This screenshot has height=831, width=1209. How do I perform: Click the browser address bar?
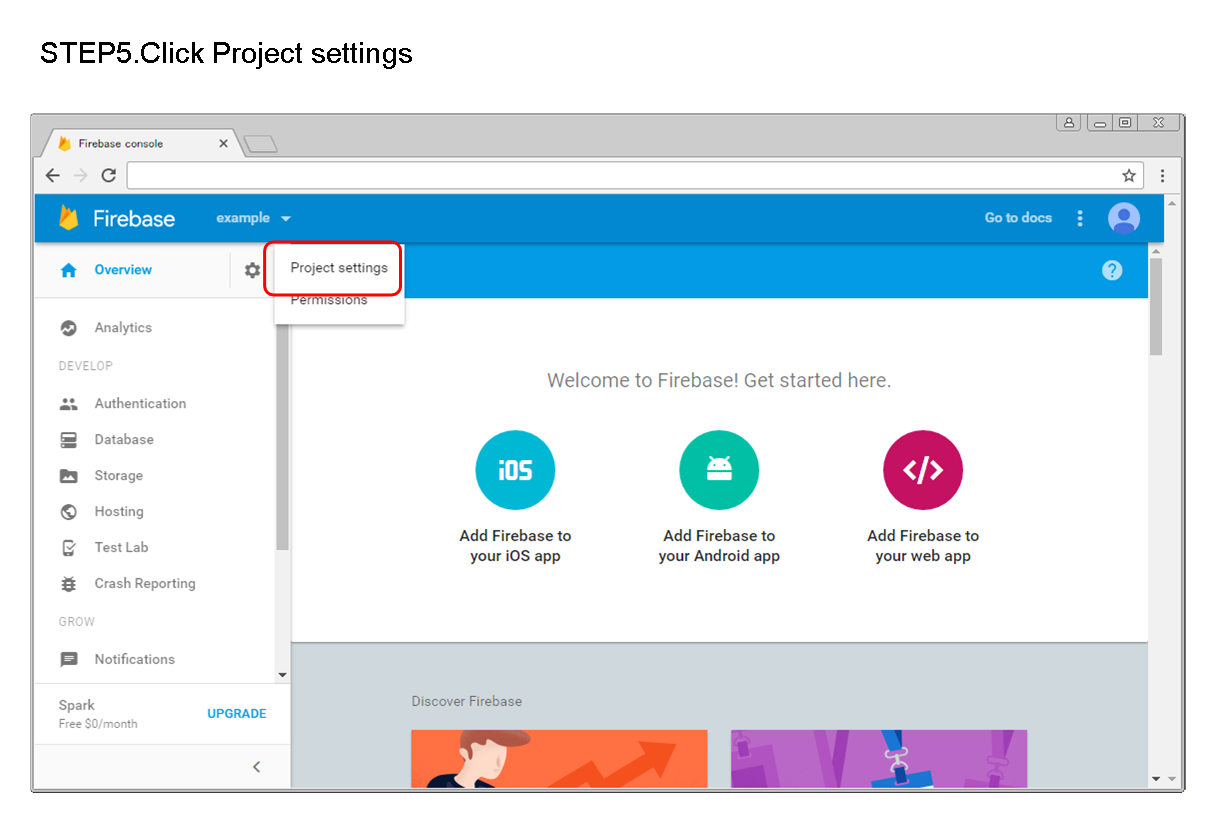pyautogui.click(x=620, y=176)
